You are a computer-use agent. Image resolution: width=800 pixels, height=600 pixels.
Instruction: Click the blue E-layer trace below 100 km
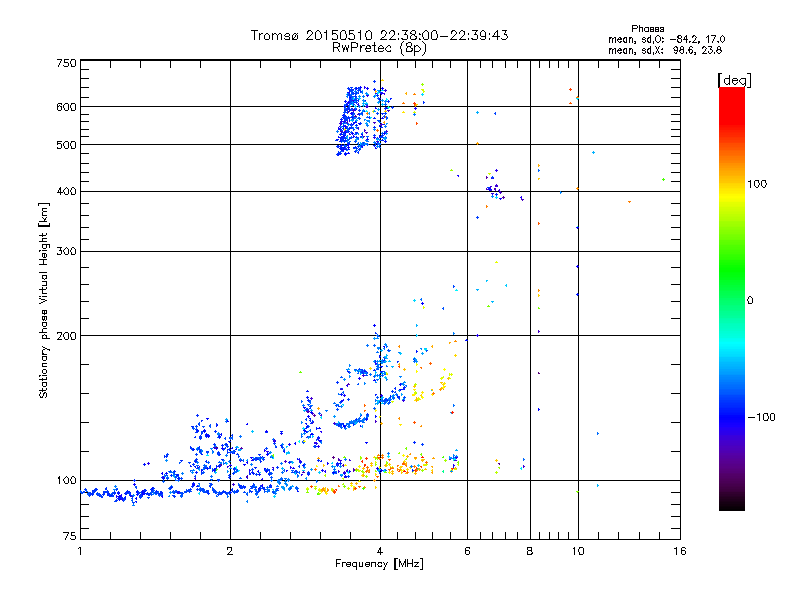click(189, 492)
